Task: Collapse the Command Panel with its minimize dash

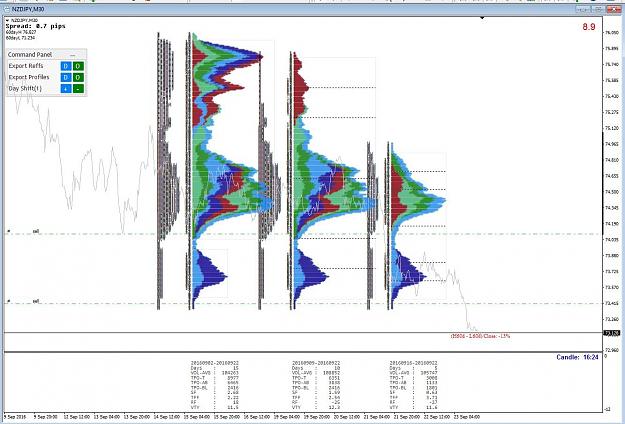Action: (72, 55)
